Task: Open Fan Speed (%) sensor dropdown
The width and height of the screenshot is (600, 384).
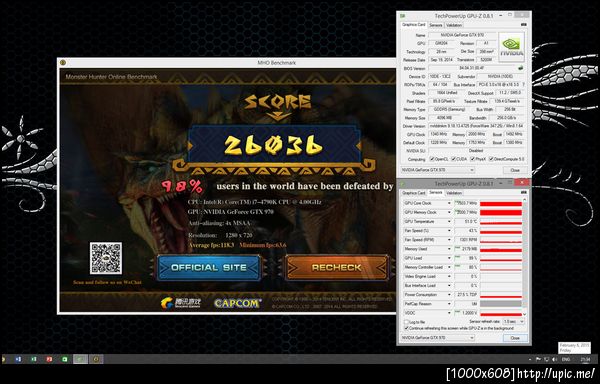Action: click(x=449, y=231)
